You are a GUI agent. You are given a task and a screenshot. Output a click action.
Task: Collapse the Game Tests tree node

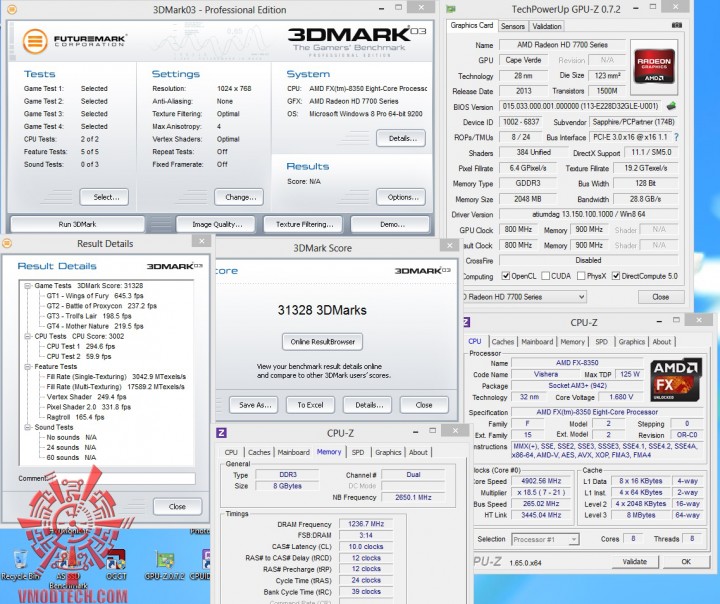tap(28, 286)
